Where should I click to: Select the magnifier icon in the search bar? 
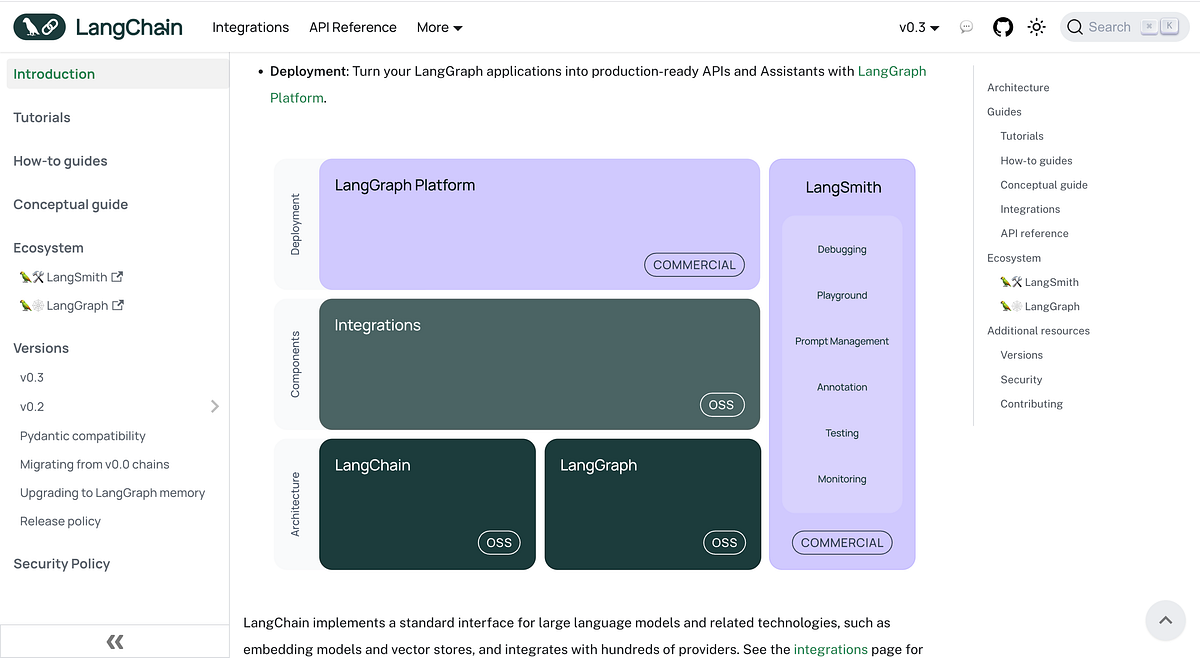[x=1073, y=27]
